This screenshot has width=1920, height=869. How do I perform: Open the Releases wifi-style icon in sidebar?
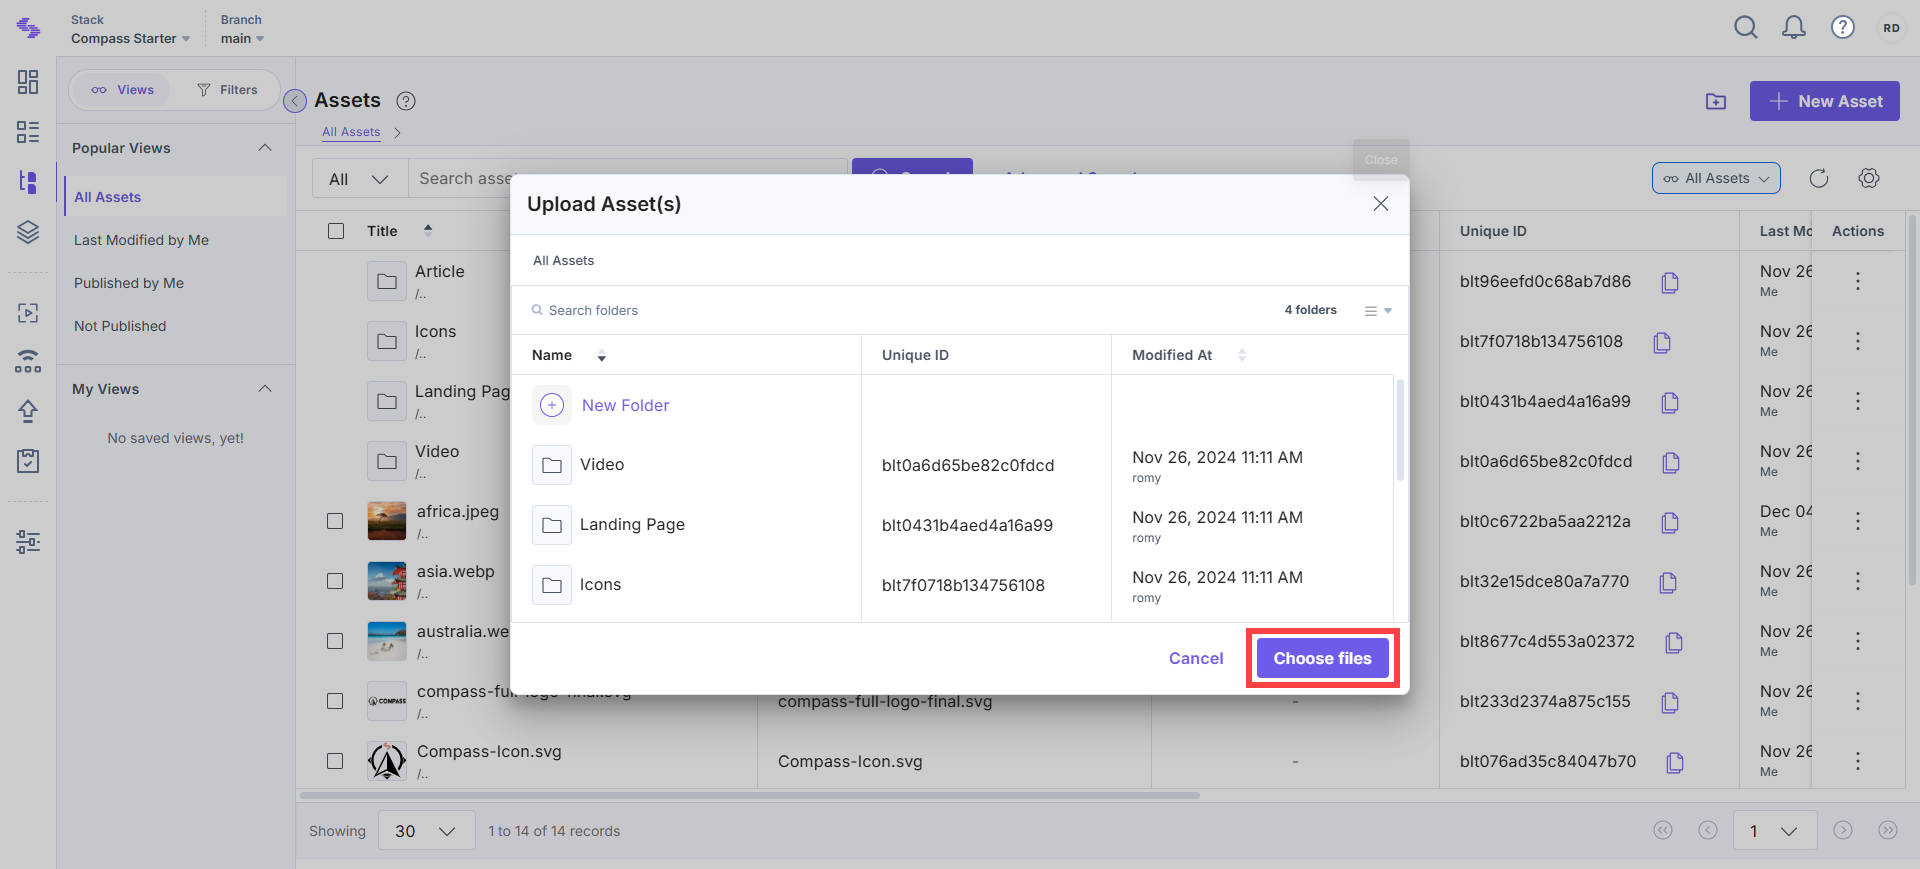[x=28, y=361]
